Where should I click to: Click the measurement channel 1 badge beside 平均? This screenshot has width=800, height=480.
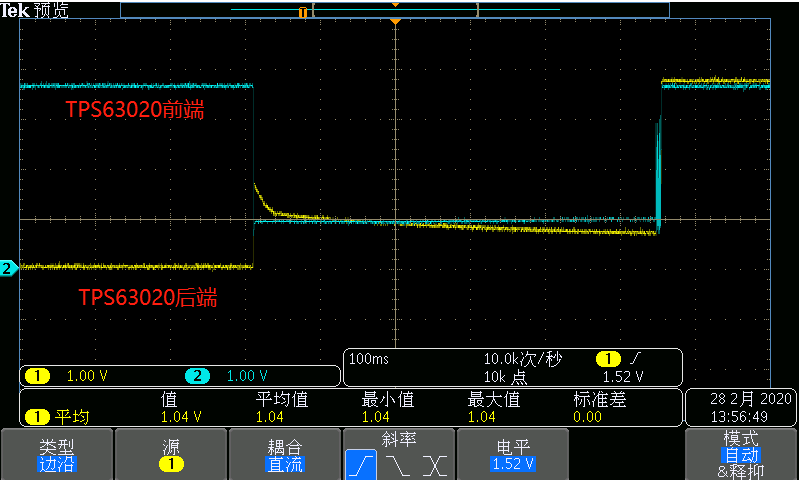coord(37,417)
